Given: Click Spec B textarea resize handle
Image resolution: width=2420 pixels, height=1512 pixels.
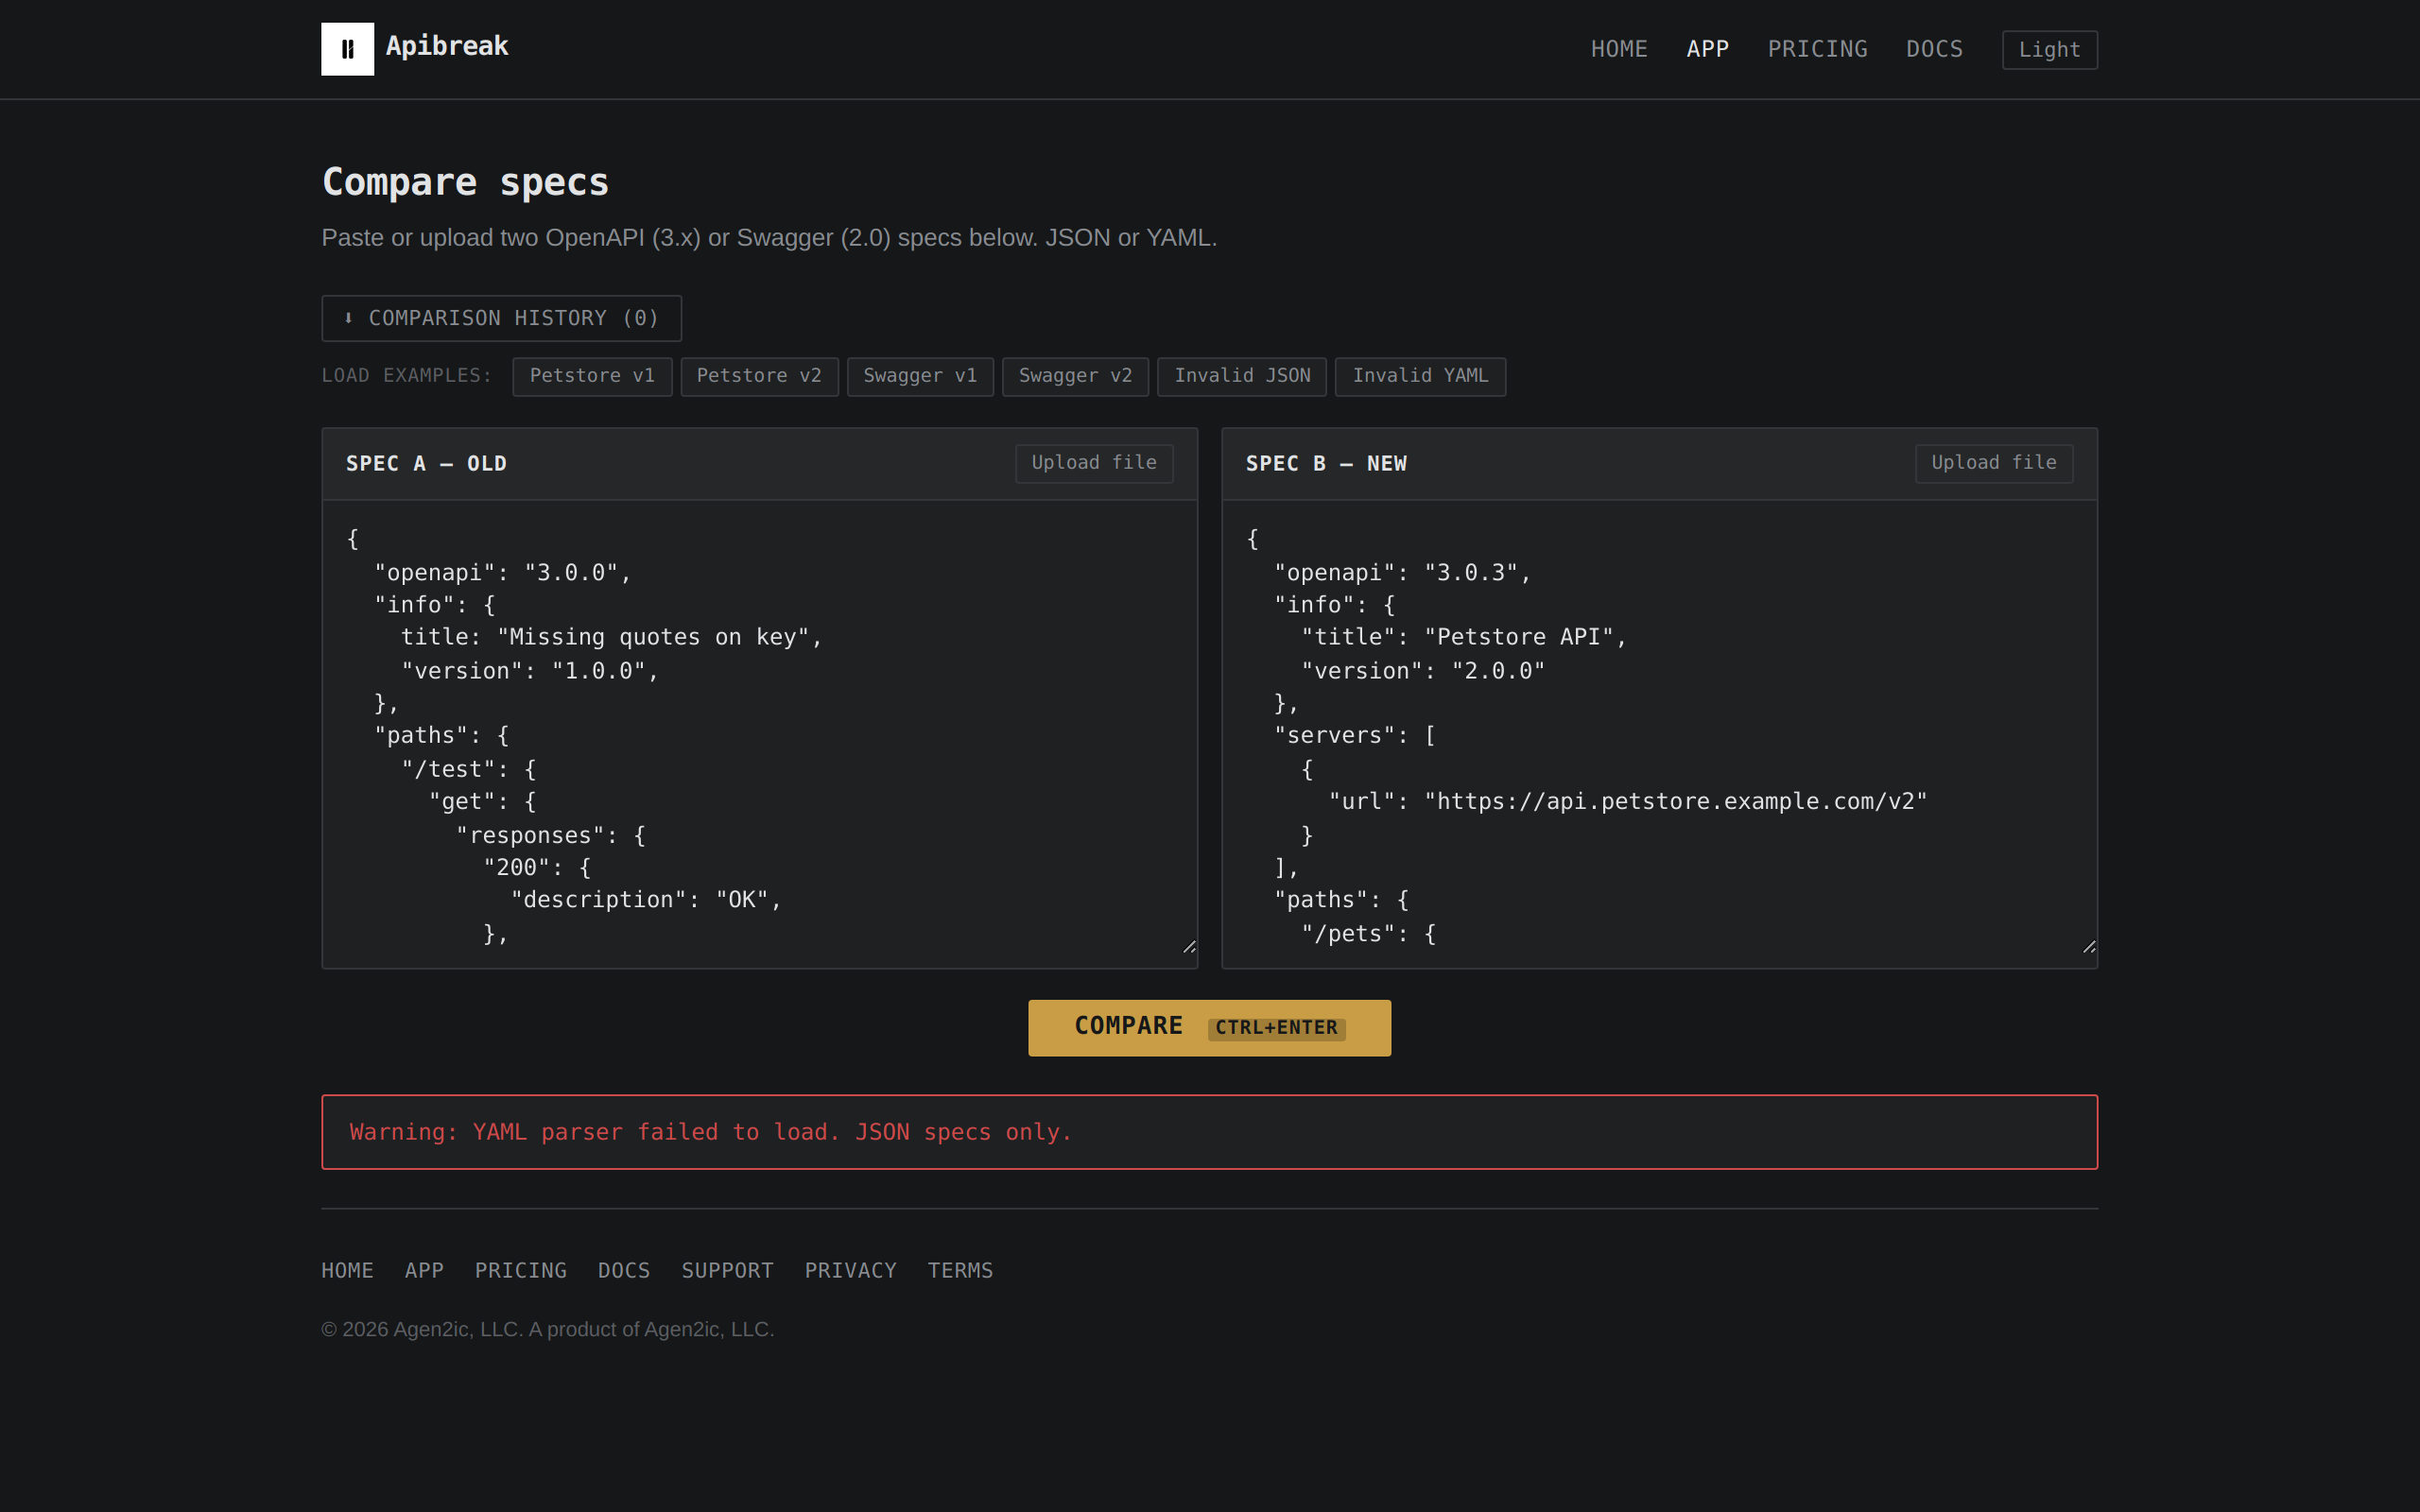Looking at the screenshot, I should (x=2089, y=946).
